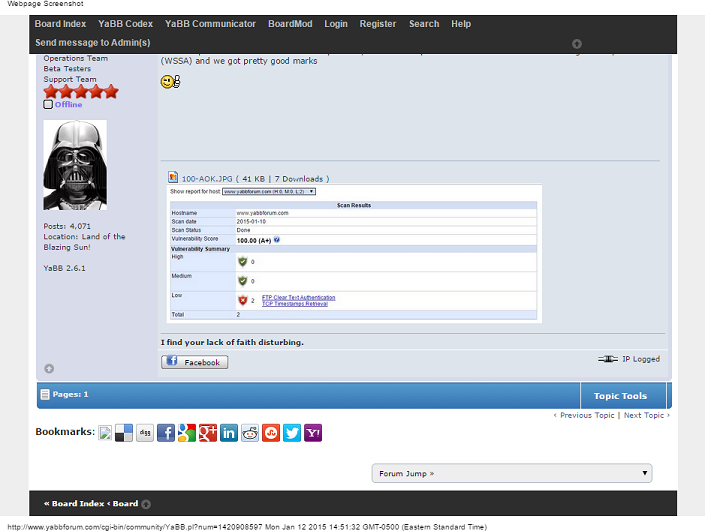Click the broken-image bookmark icon
705x531 pixels.
tap(105, 433)
